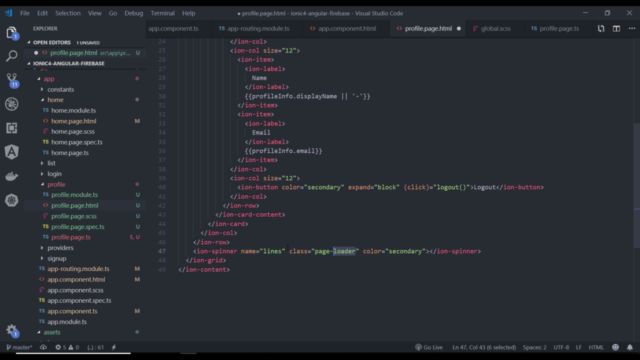
Task: Switch to app.component.html tab
Action: click(347, 29)
